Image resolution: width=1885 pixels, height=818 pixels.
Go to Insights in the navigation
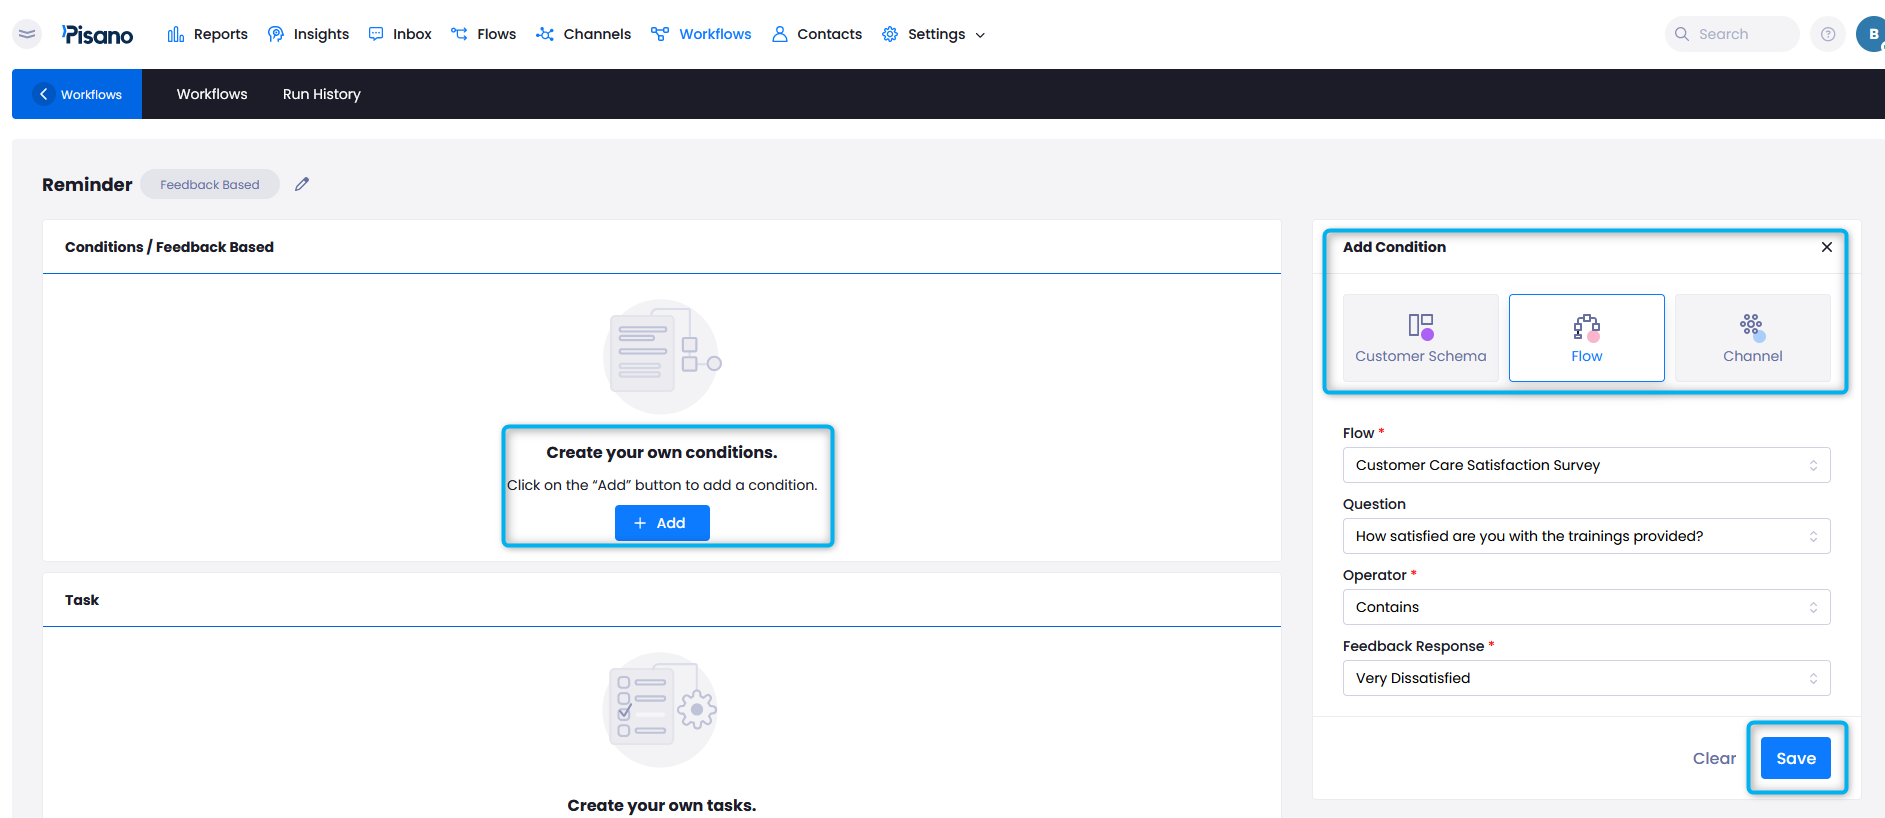(308, 34)
